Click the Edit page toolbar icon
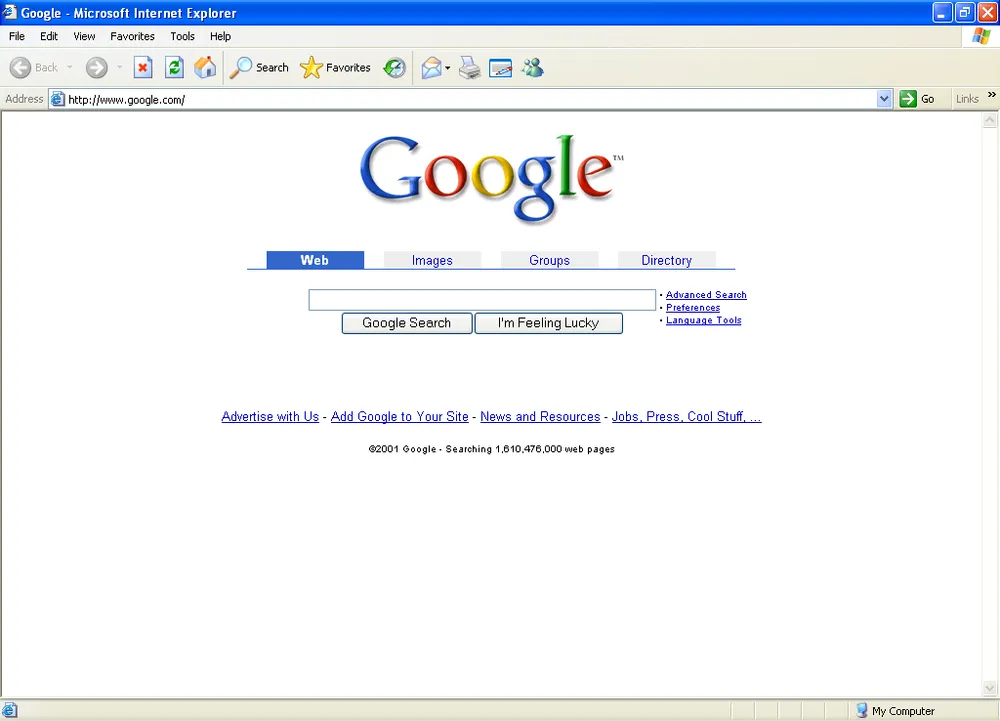This screenshot has height=721, width=1000. (x=501, y=68)
